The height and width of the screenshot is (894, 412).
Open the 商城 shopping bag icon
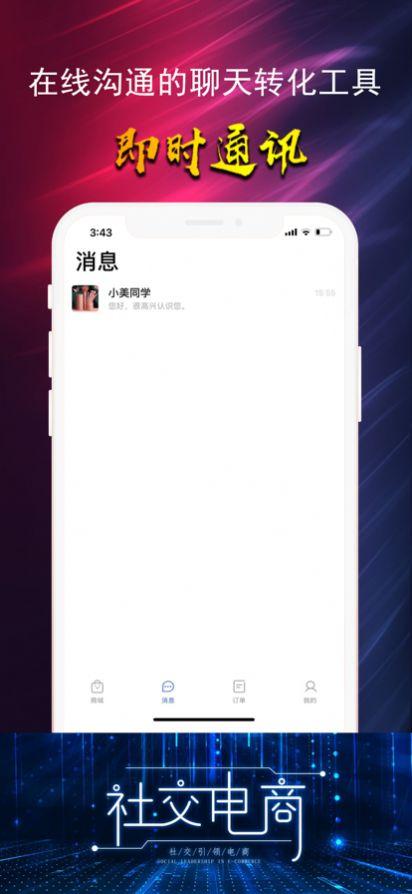(x=97, y=686)
